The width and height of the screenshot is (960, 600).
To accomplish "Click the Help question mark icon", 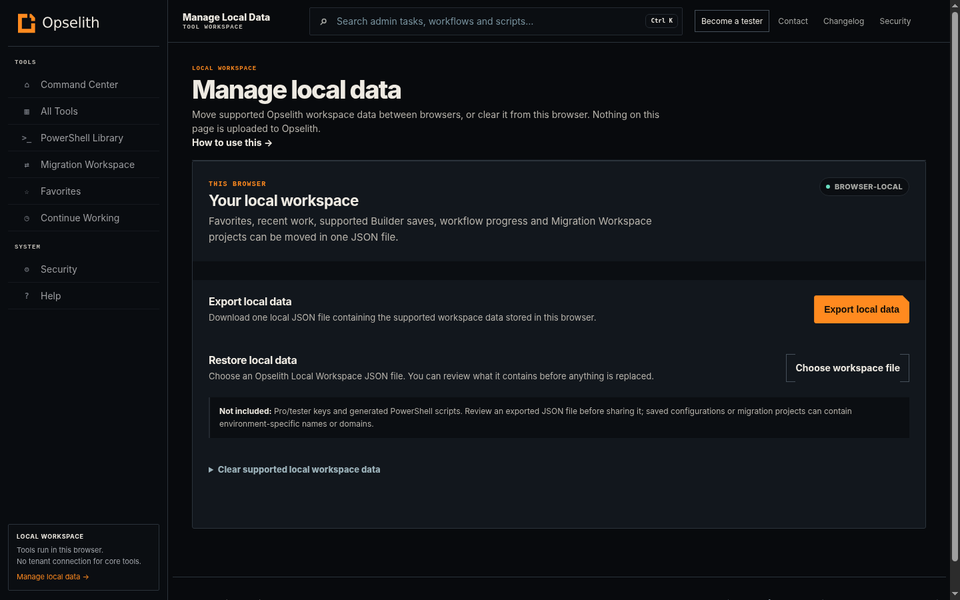I will [26, 296].
